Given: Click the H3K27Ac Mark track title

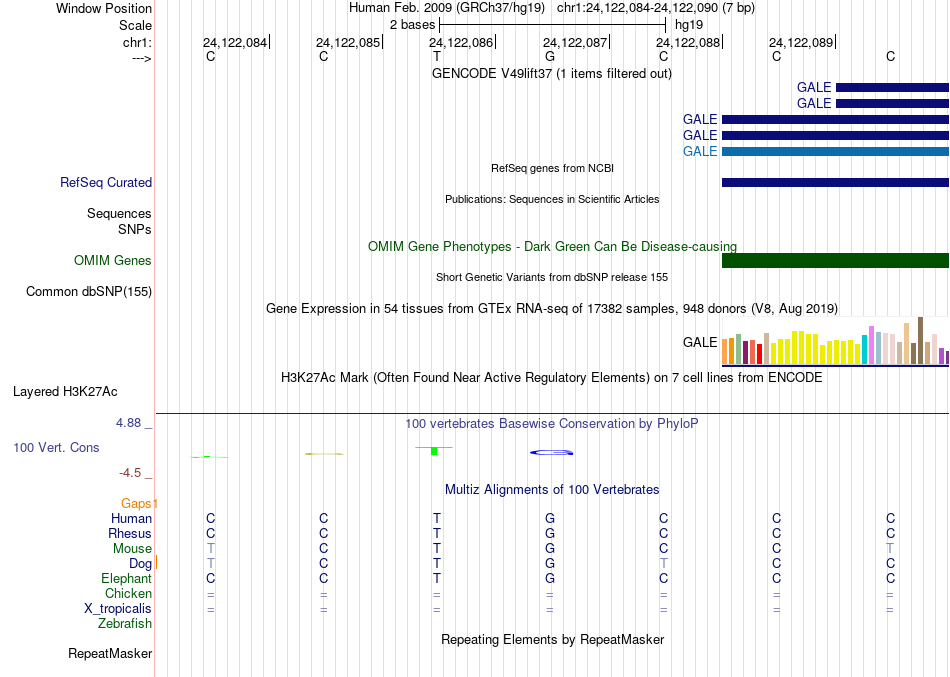Looking at the screenshot, I should [552, 378].
